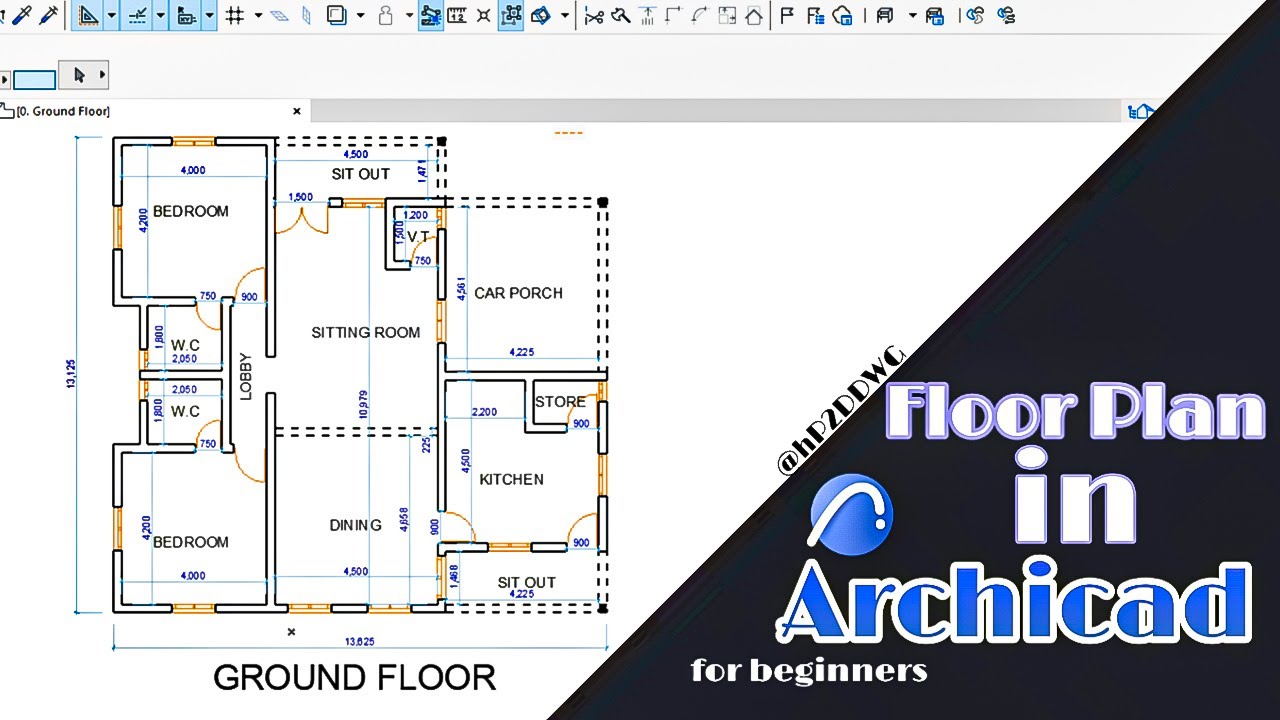Image resolution: width=1280 pixels, height=720 pixels.
Task: Click the vertical editing plane icon
Action: click(305, 15)
